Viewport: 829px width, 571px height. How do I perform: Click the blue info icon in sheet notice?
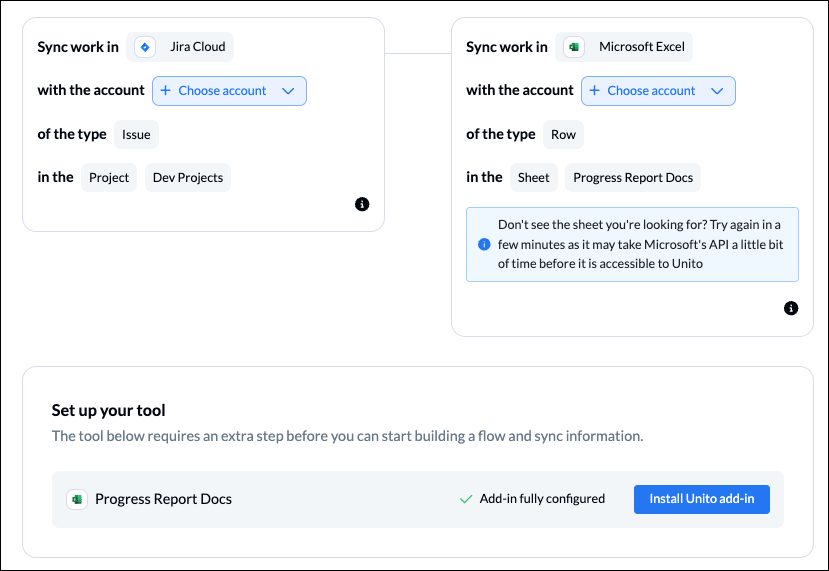point(484,244)
